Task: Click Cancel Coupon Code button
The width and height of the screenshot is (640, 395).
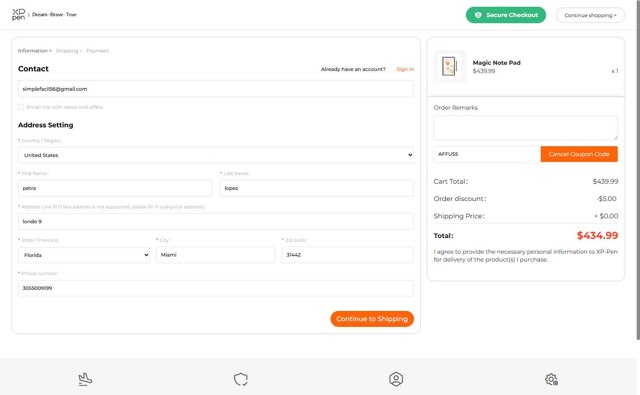Action: point(579,154)
